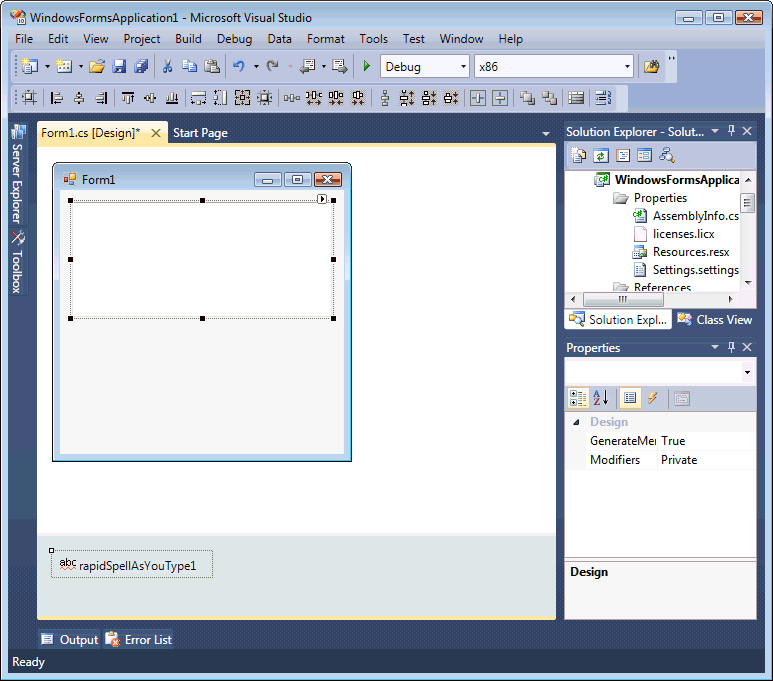
Task: Click the Align to Grid layout icon
Action: pyautogui.click(x=29, y=98)
